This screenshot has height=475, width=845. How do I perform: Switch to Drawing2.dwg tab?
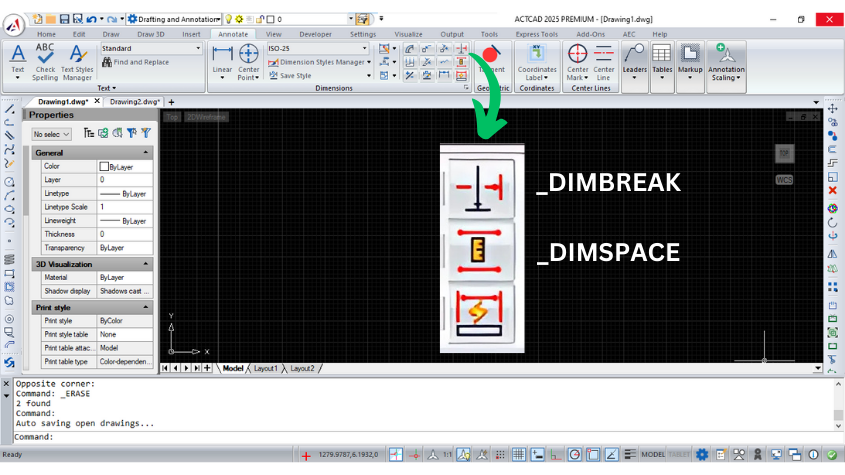click(134, 101)
